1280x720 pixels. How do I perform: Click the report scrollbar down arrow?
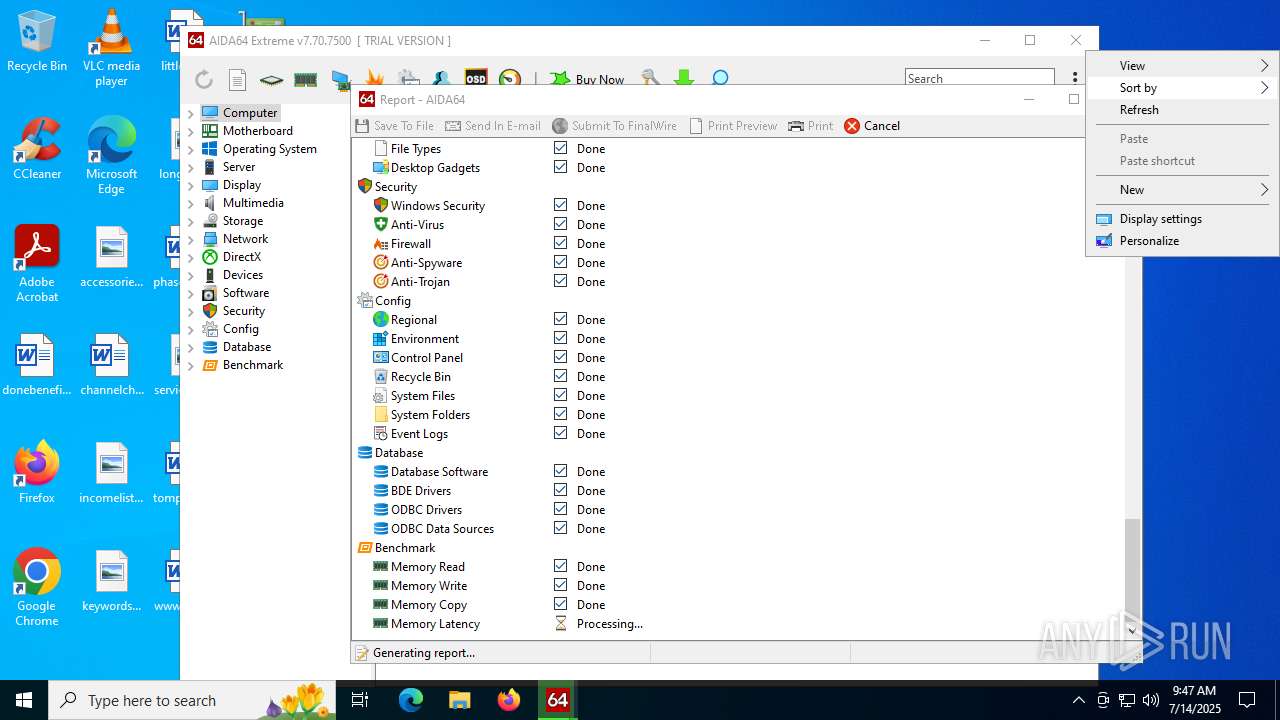point(1132,631)
